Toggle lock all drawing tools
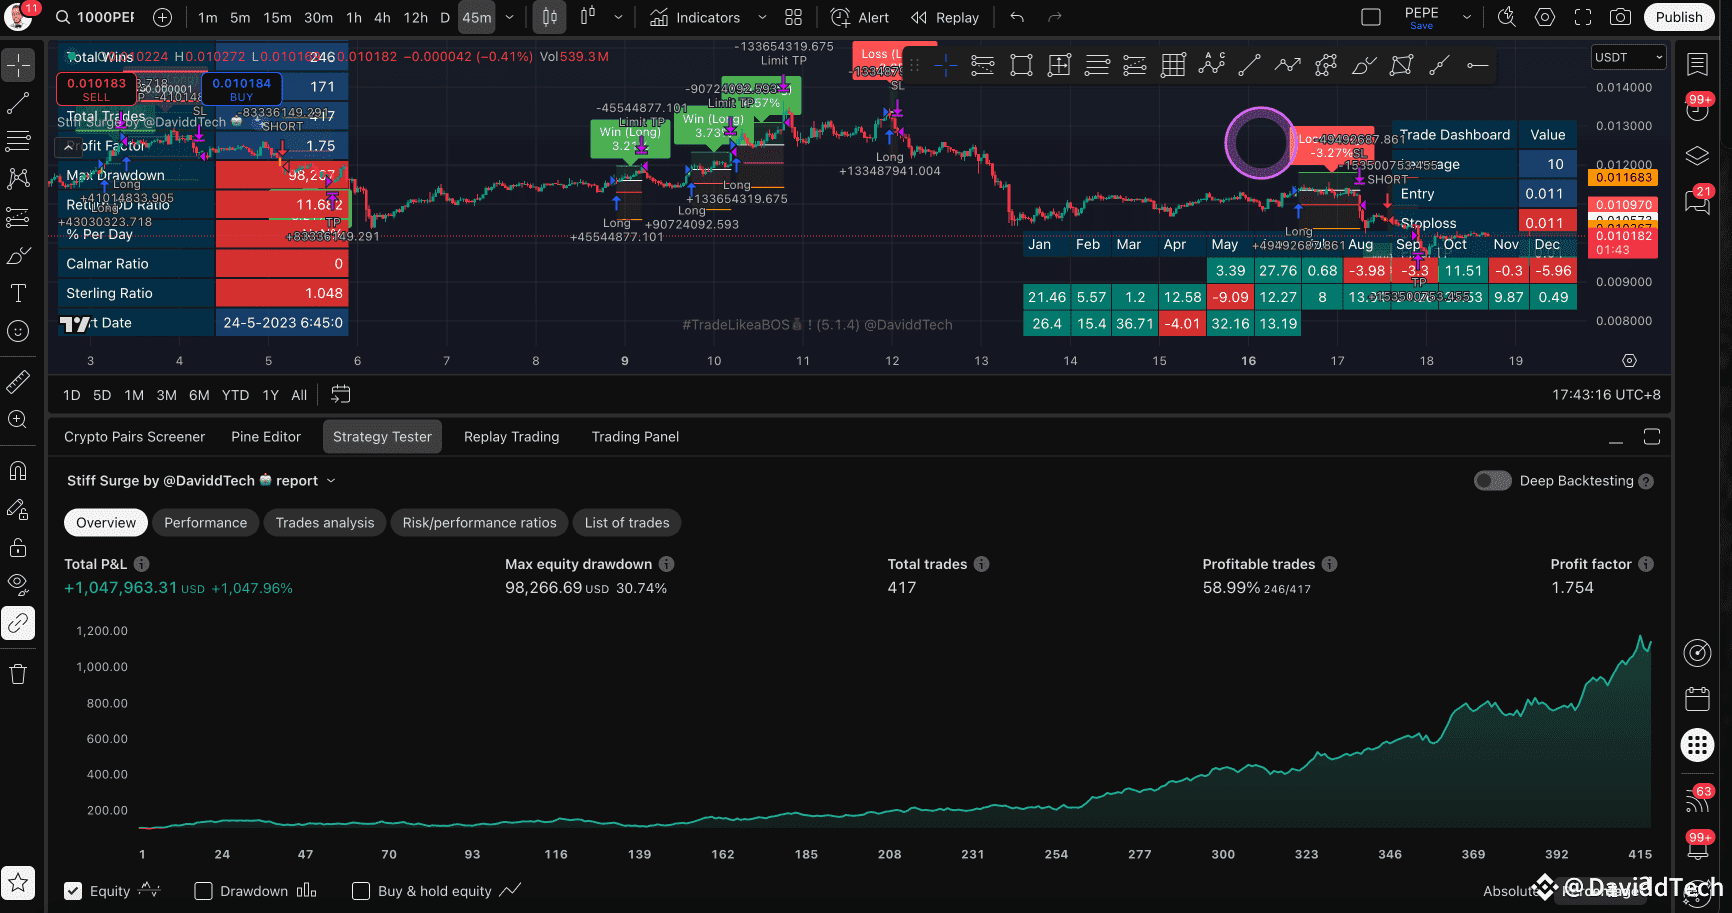The width and height of the screenshot is (1732, 913). tap(18, 547)
